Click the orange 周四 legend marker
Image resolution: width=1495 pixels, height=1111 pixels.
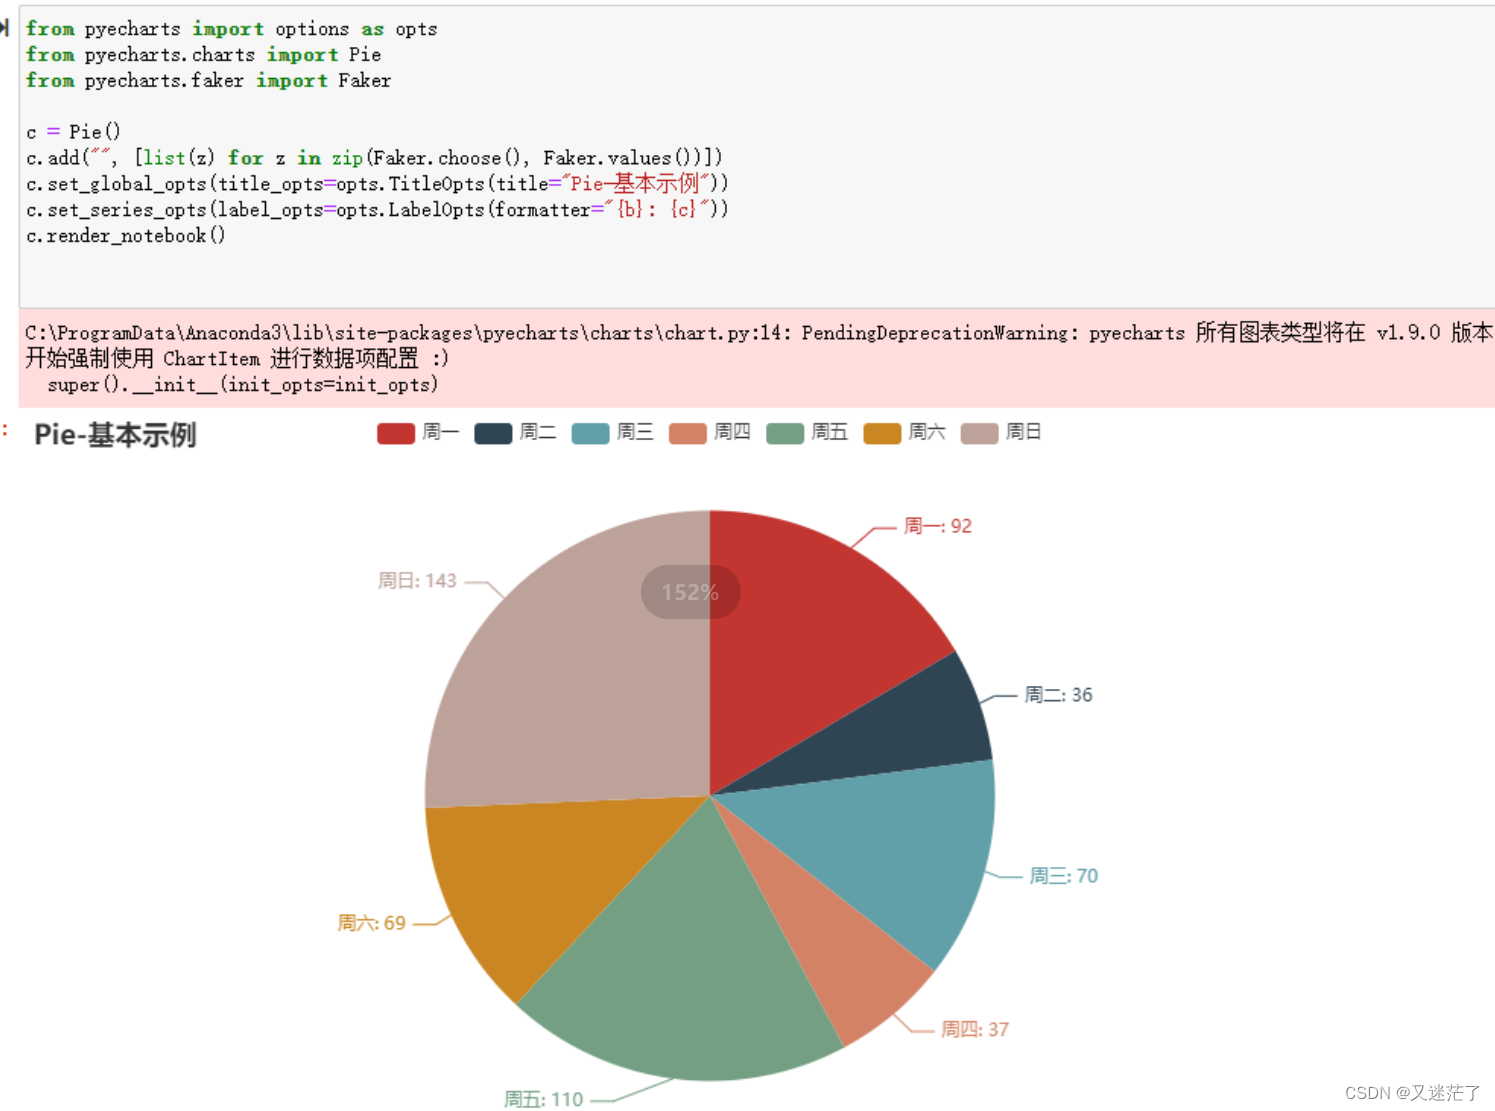pos(687,433)
